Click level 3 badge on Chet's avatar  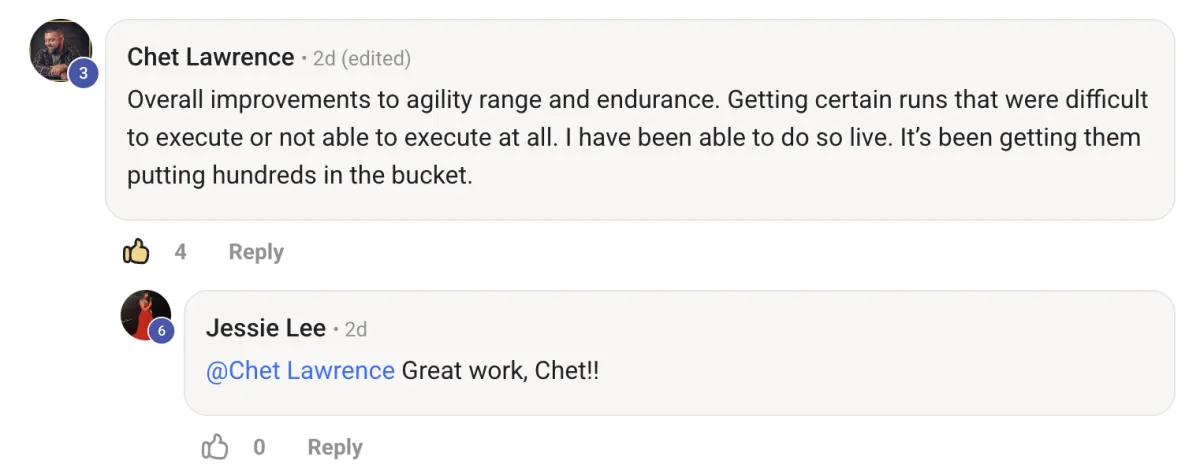tap(83, 73)
